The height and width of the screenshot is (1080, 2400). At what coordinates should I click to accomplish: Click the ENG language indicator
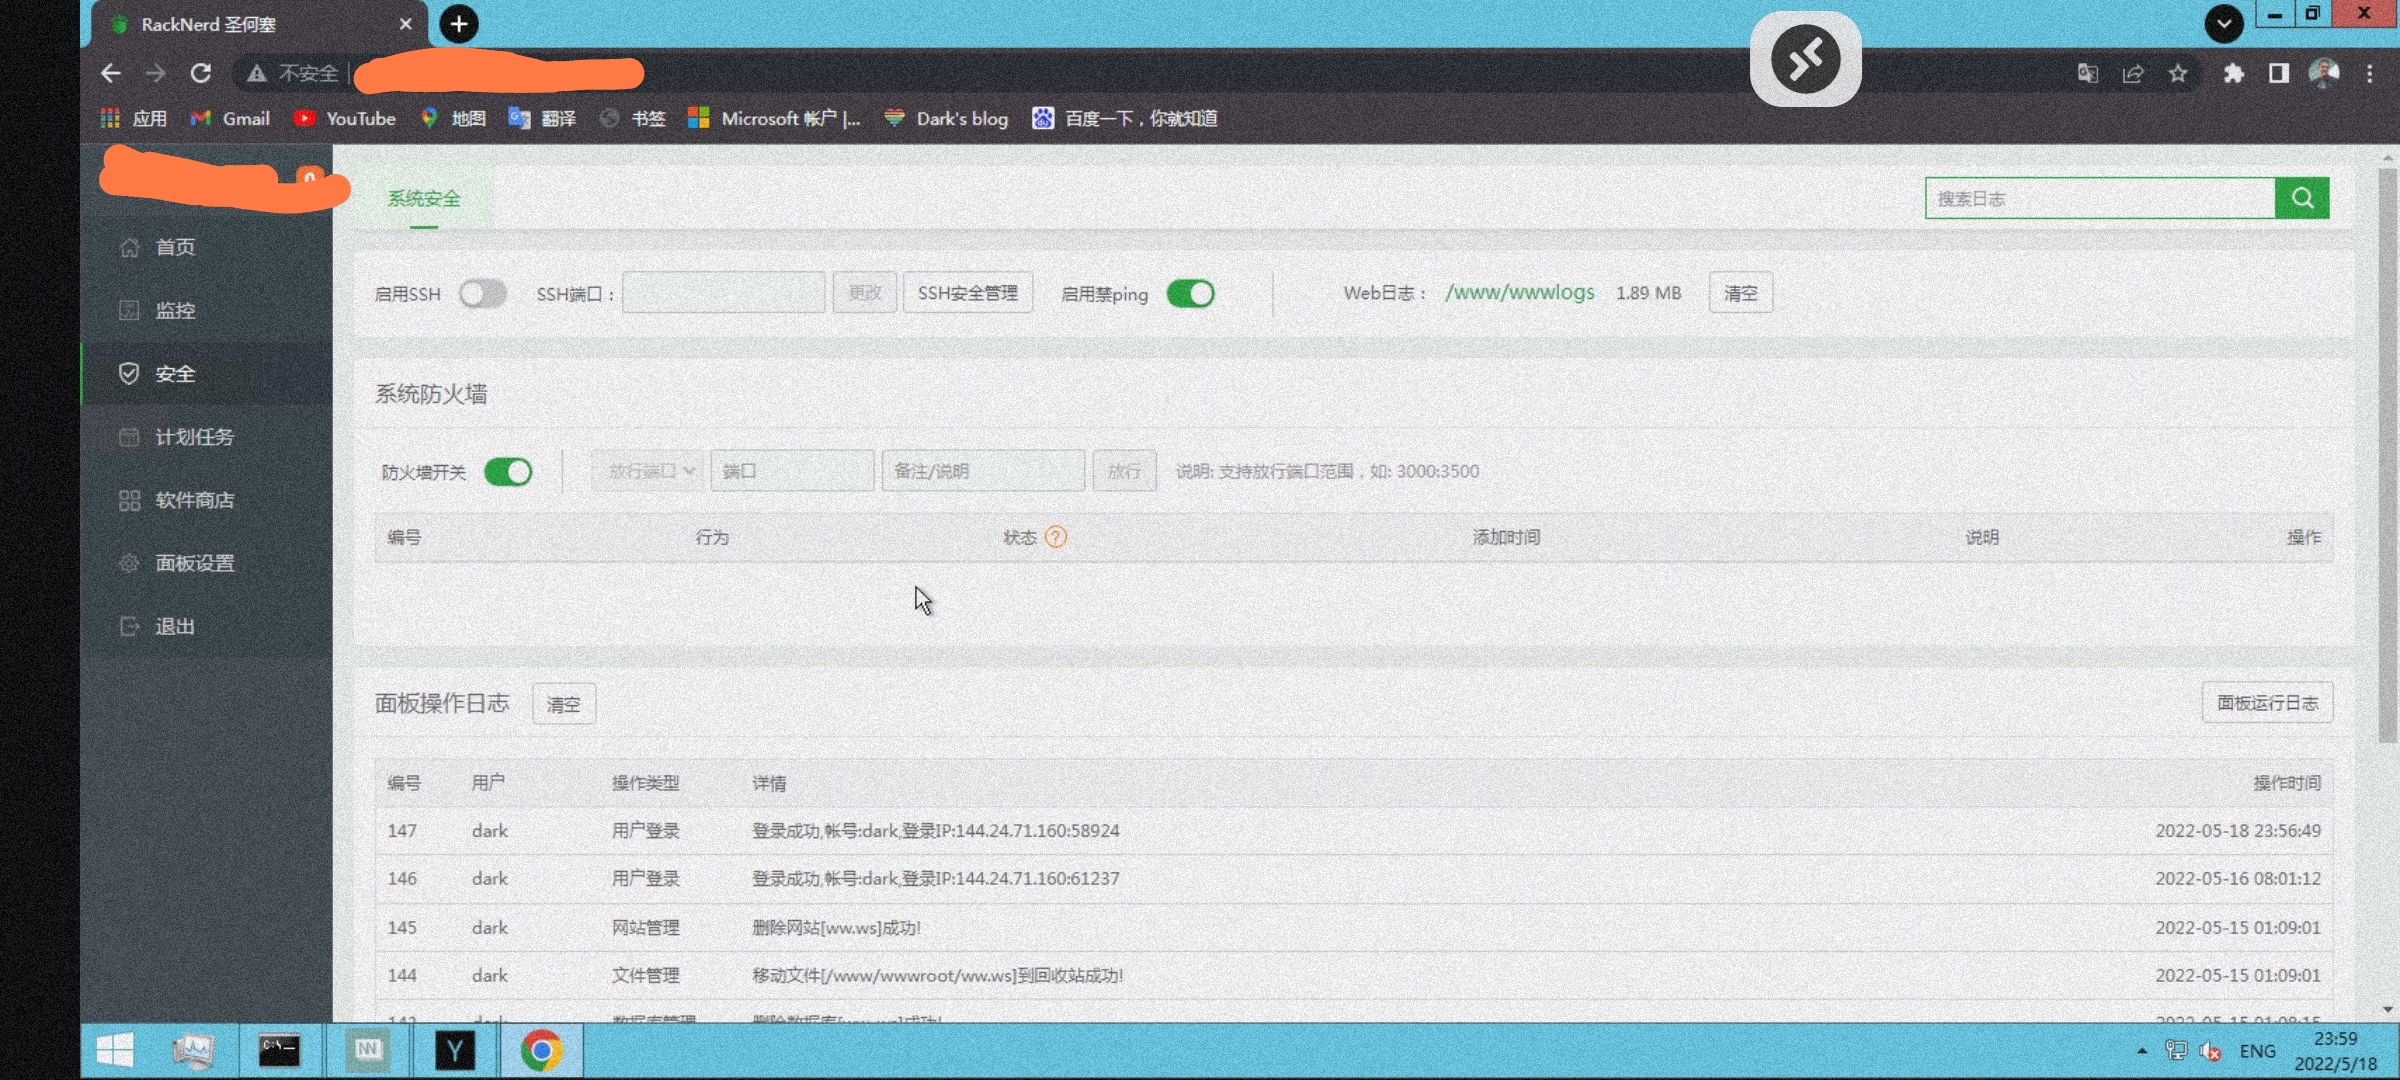pos(2257,1051)
